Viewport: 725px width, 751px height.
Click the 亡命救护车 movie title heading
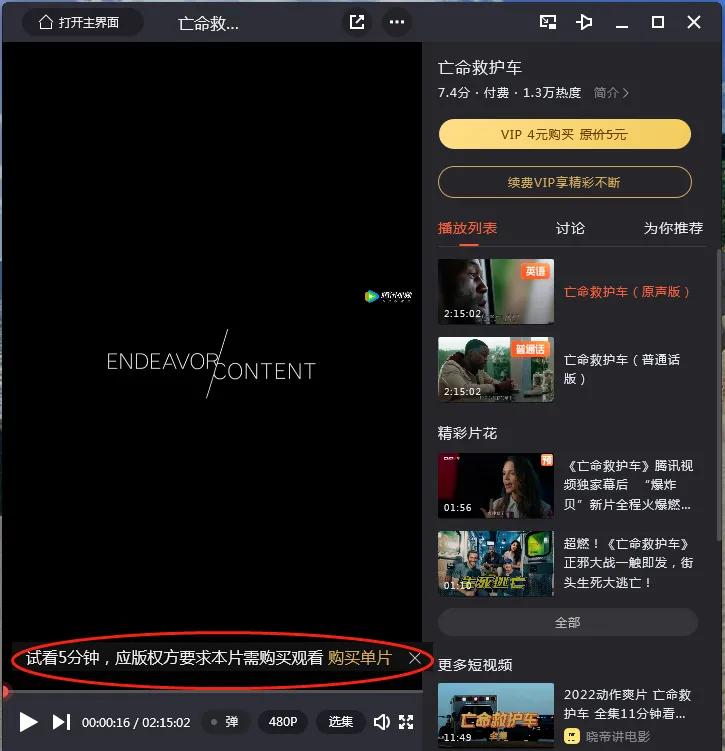pyautogui.click(x=480, y=68)
